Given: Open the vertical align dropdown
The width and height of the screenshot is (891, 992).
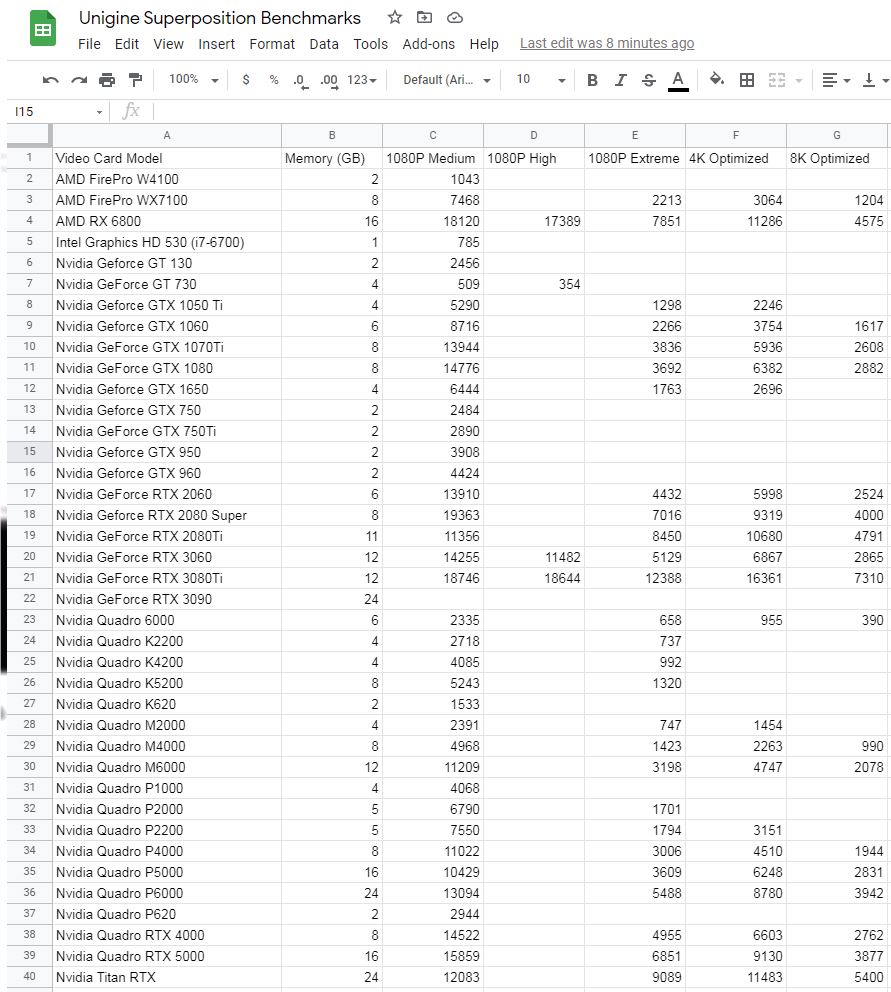Looking at the screenshot, I should [876, 80].
